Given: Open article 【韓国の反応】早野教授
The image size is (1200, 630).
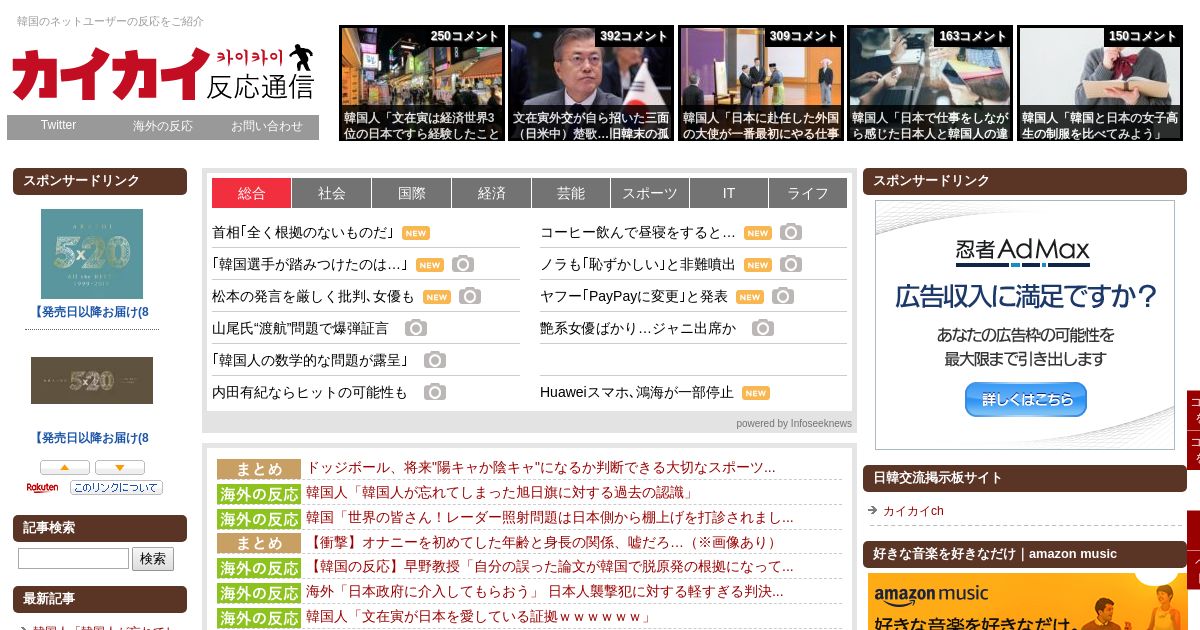Looking at the screenshot, I should tap(550, 567).
